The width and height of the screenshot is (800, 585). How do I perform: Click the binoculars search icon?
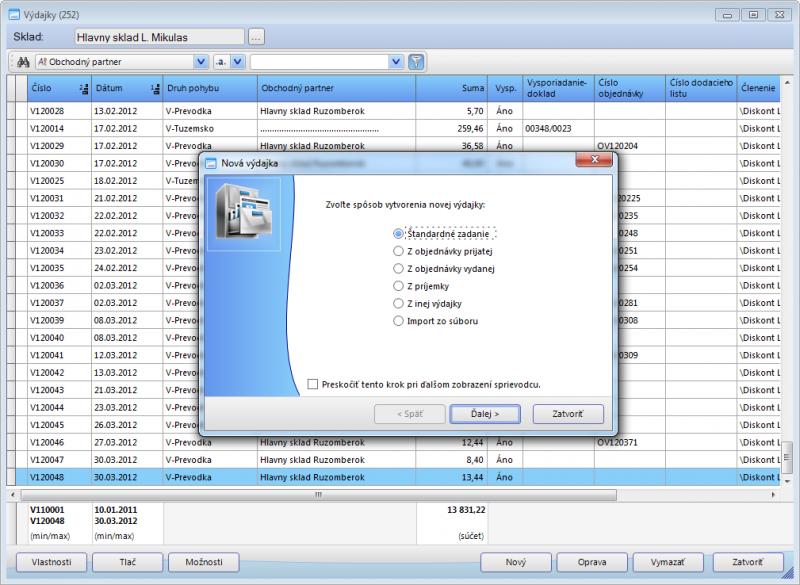(23, 62)
